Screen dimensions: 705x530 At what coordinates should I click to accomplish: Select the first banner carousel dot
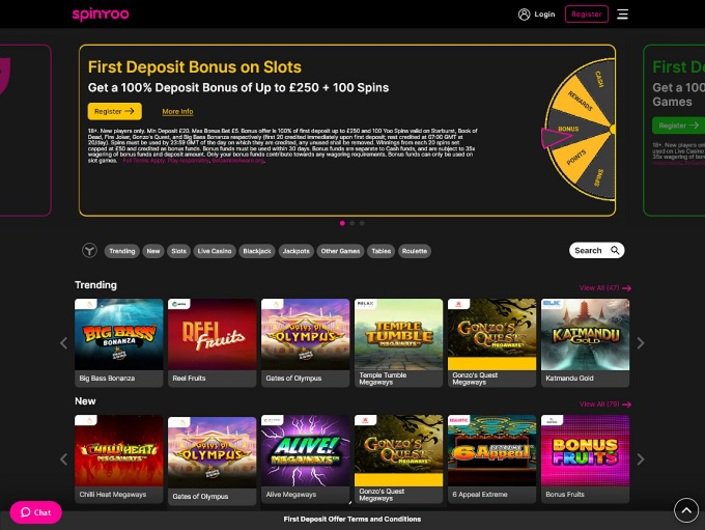click(x=342, y=223)
